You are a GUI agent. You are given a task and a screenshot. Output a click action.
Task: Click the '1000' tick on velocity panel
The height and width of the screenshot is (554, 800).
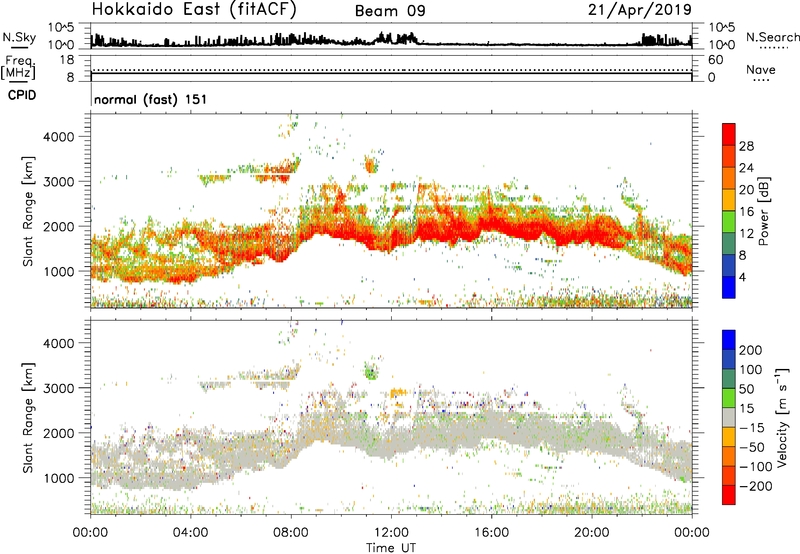[x=58, y=478]
